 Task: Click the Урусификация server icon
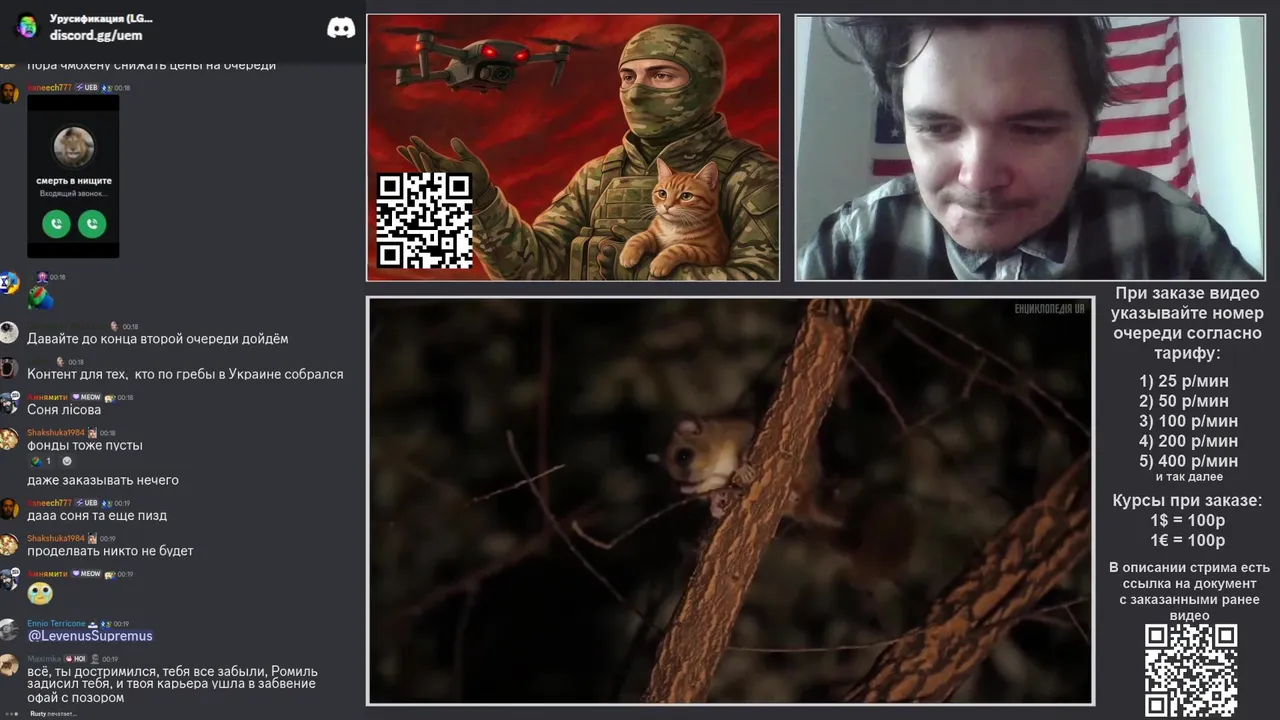tap(27, 26)
